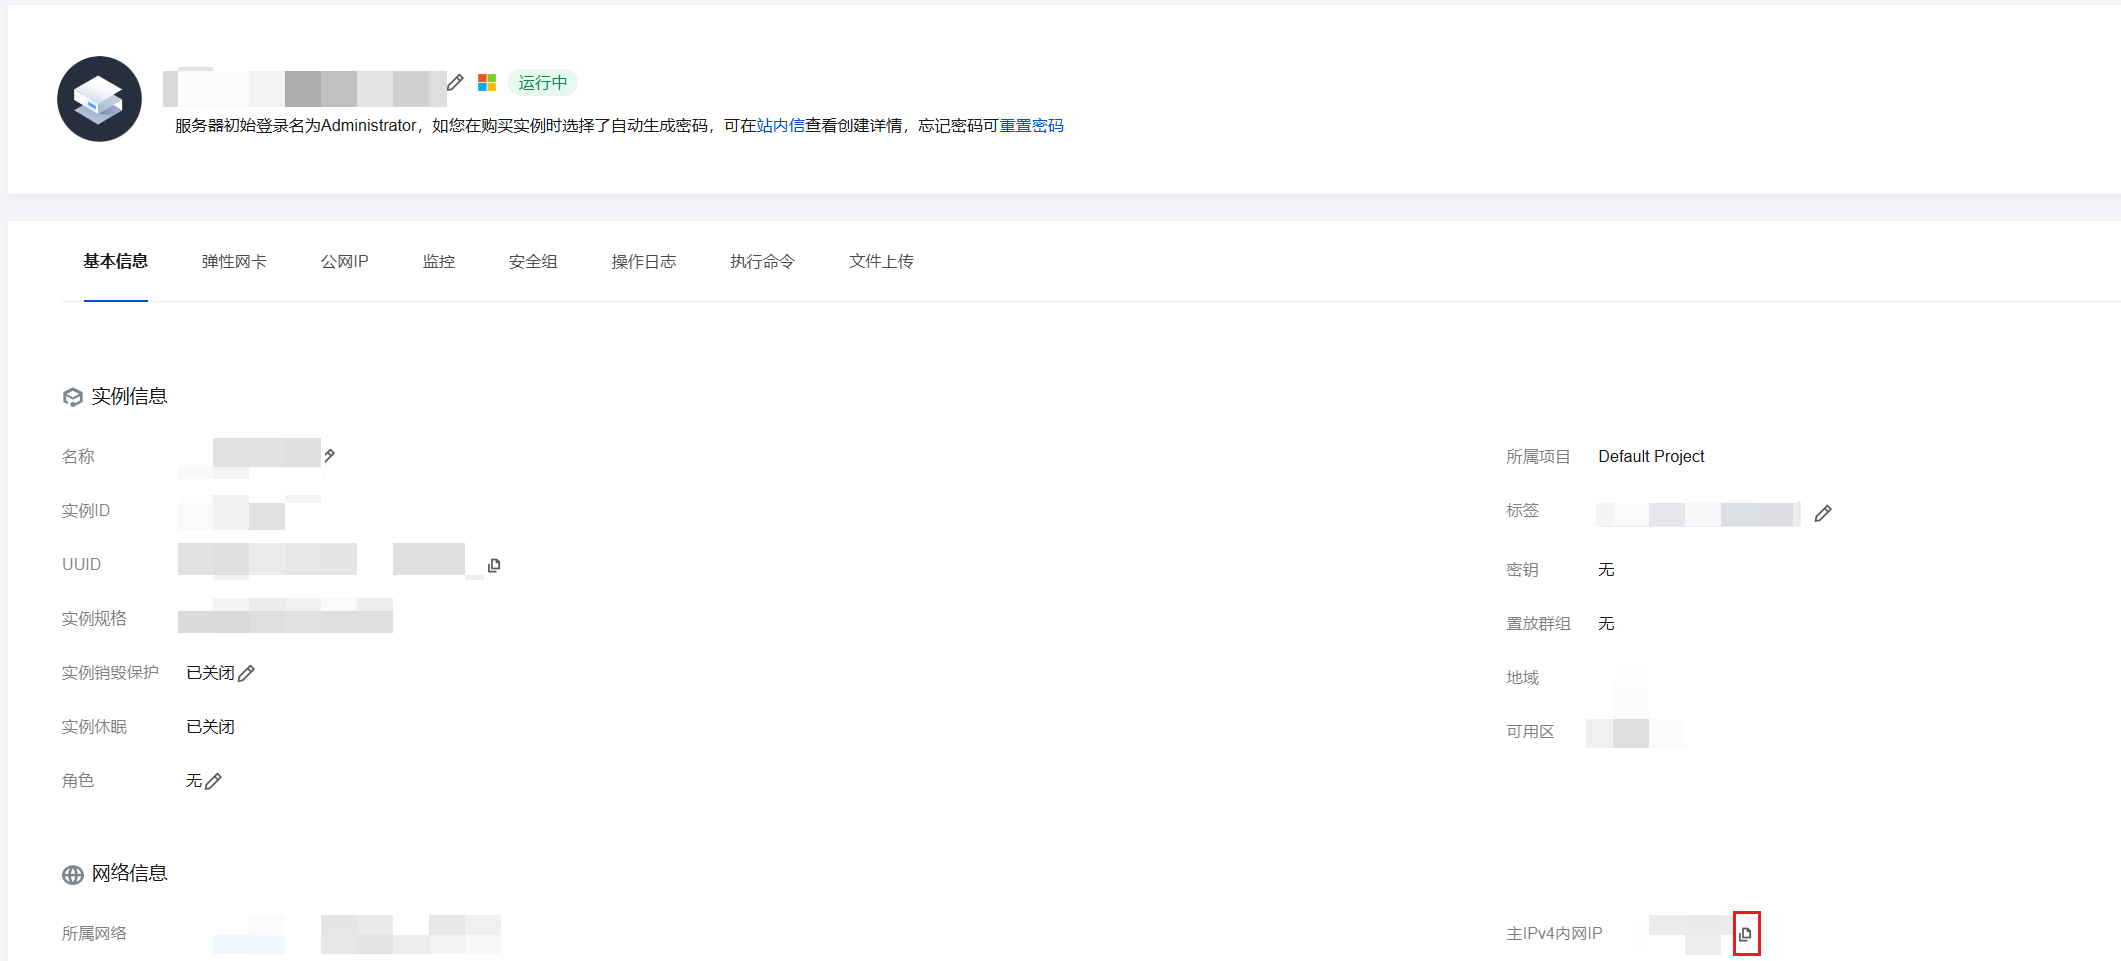Open the 操作日志 tab

click(x=644, y=261)
